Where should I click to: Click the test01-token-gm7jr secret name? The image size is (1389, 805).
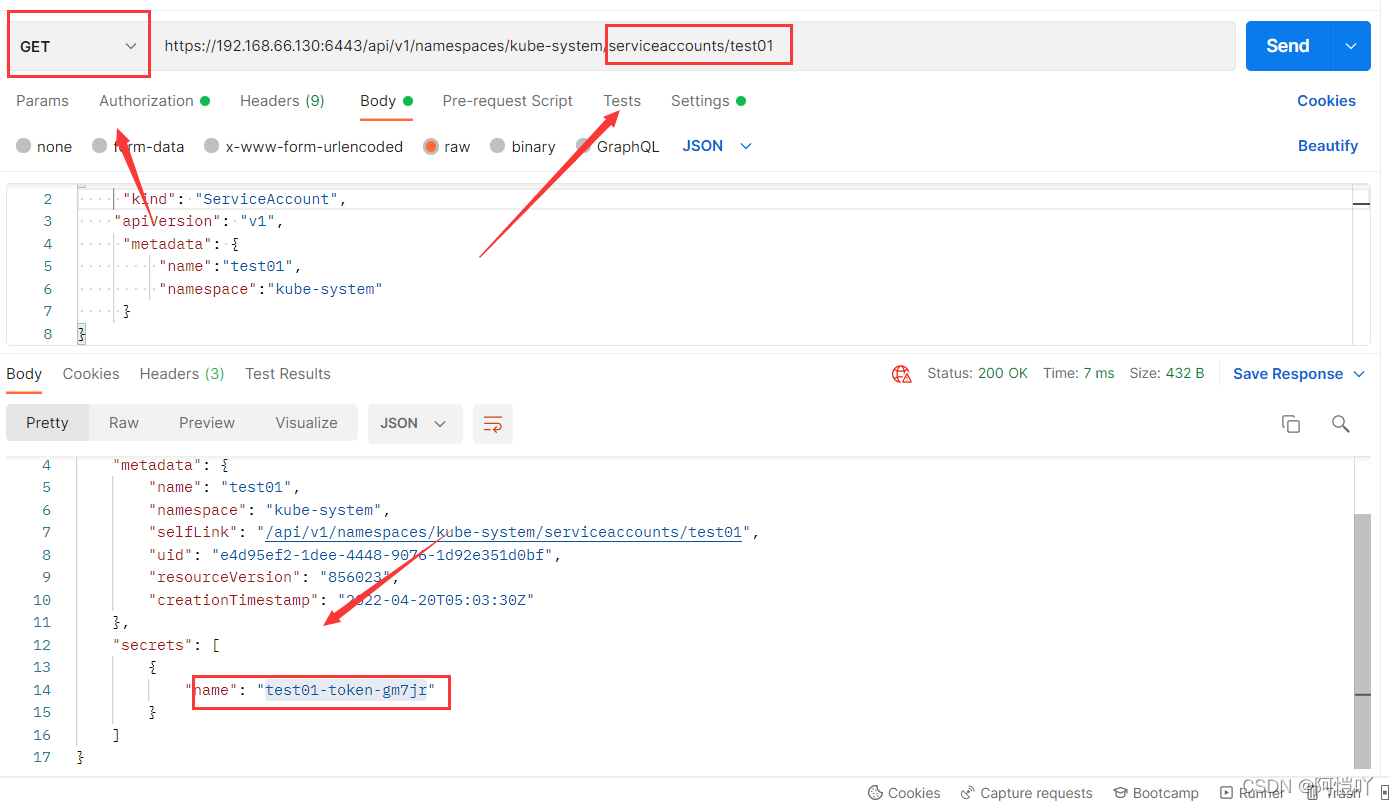click(346, 690)
